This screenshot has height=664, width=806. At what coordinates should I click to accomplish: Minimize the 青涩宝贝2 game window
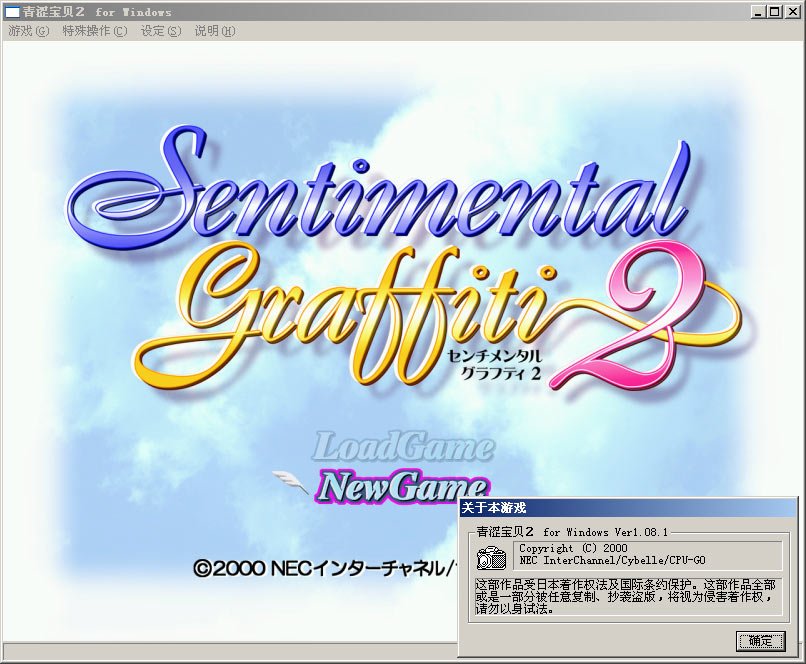(759, 11)
